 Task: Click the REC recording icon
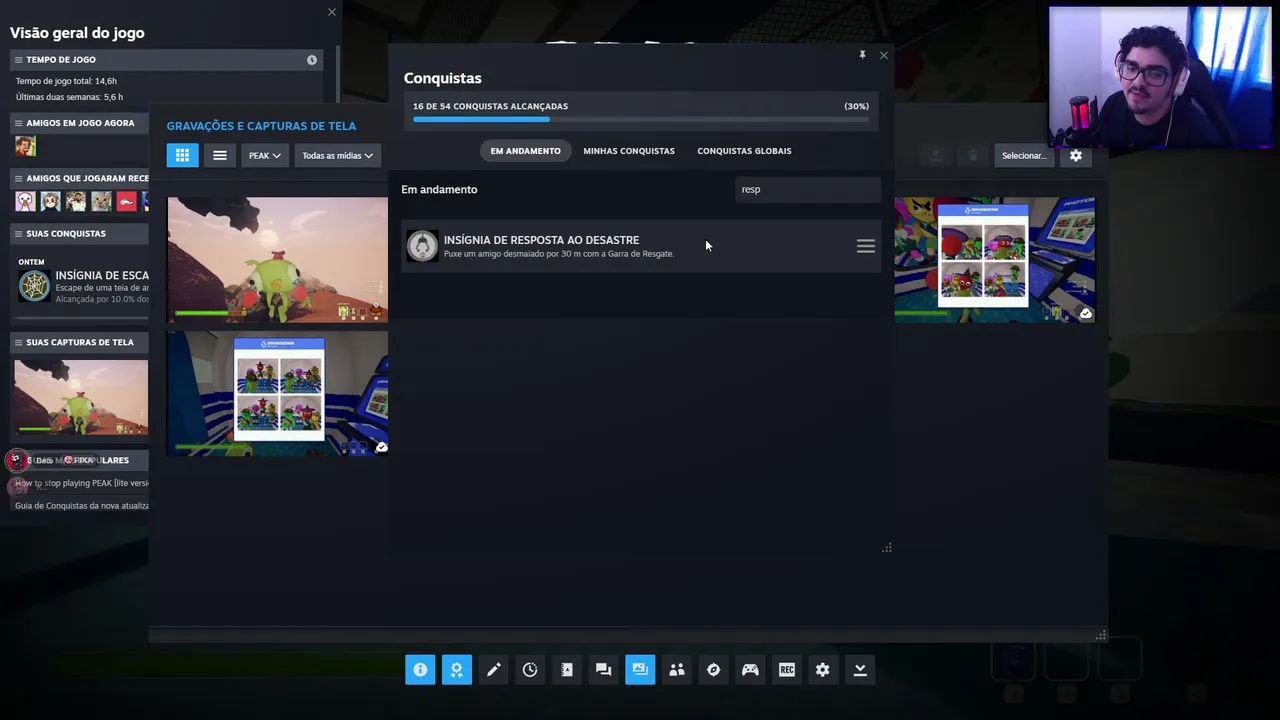[787, 670]
